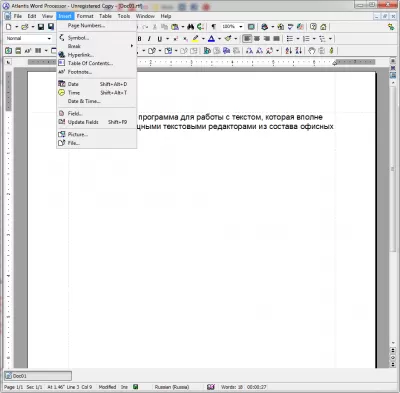Screen dimensions: 400x393
Task: Align text right
Action: coord(267,39)
